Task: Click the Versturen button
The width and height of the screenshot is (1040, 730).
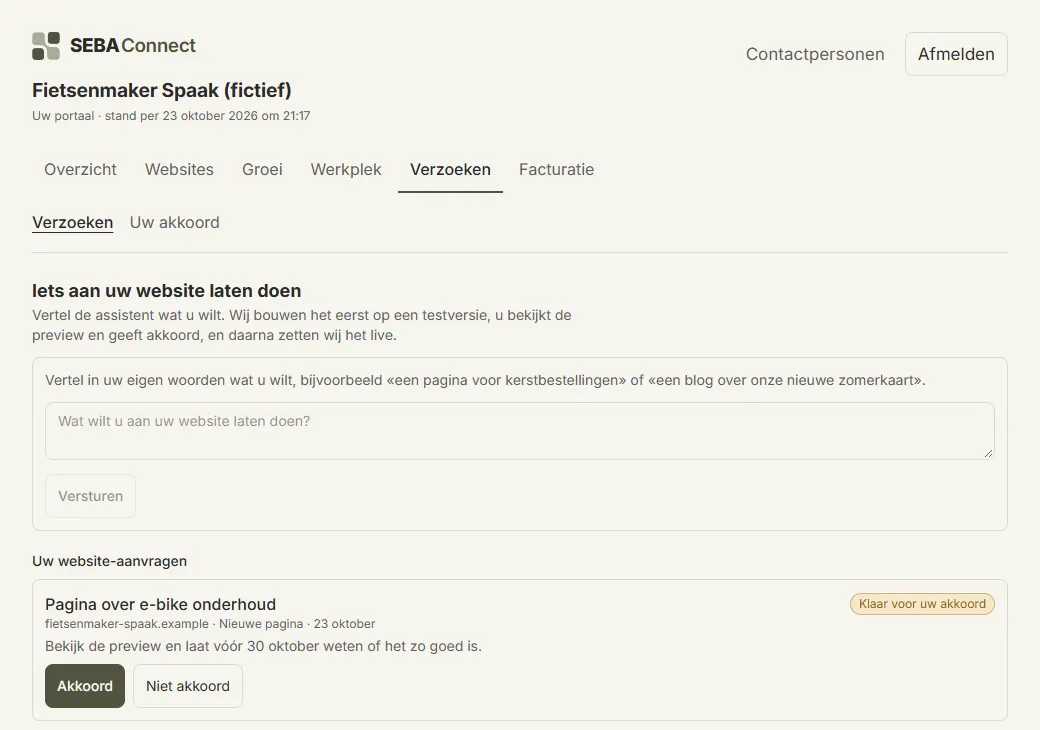Action: (90, 496)
